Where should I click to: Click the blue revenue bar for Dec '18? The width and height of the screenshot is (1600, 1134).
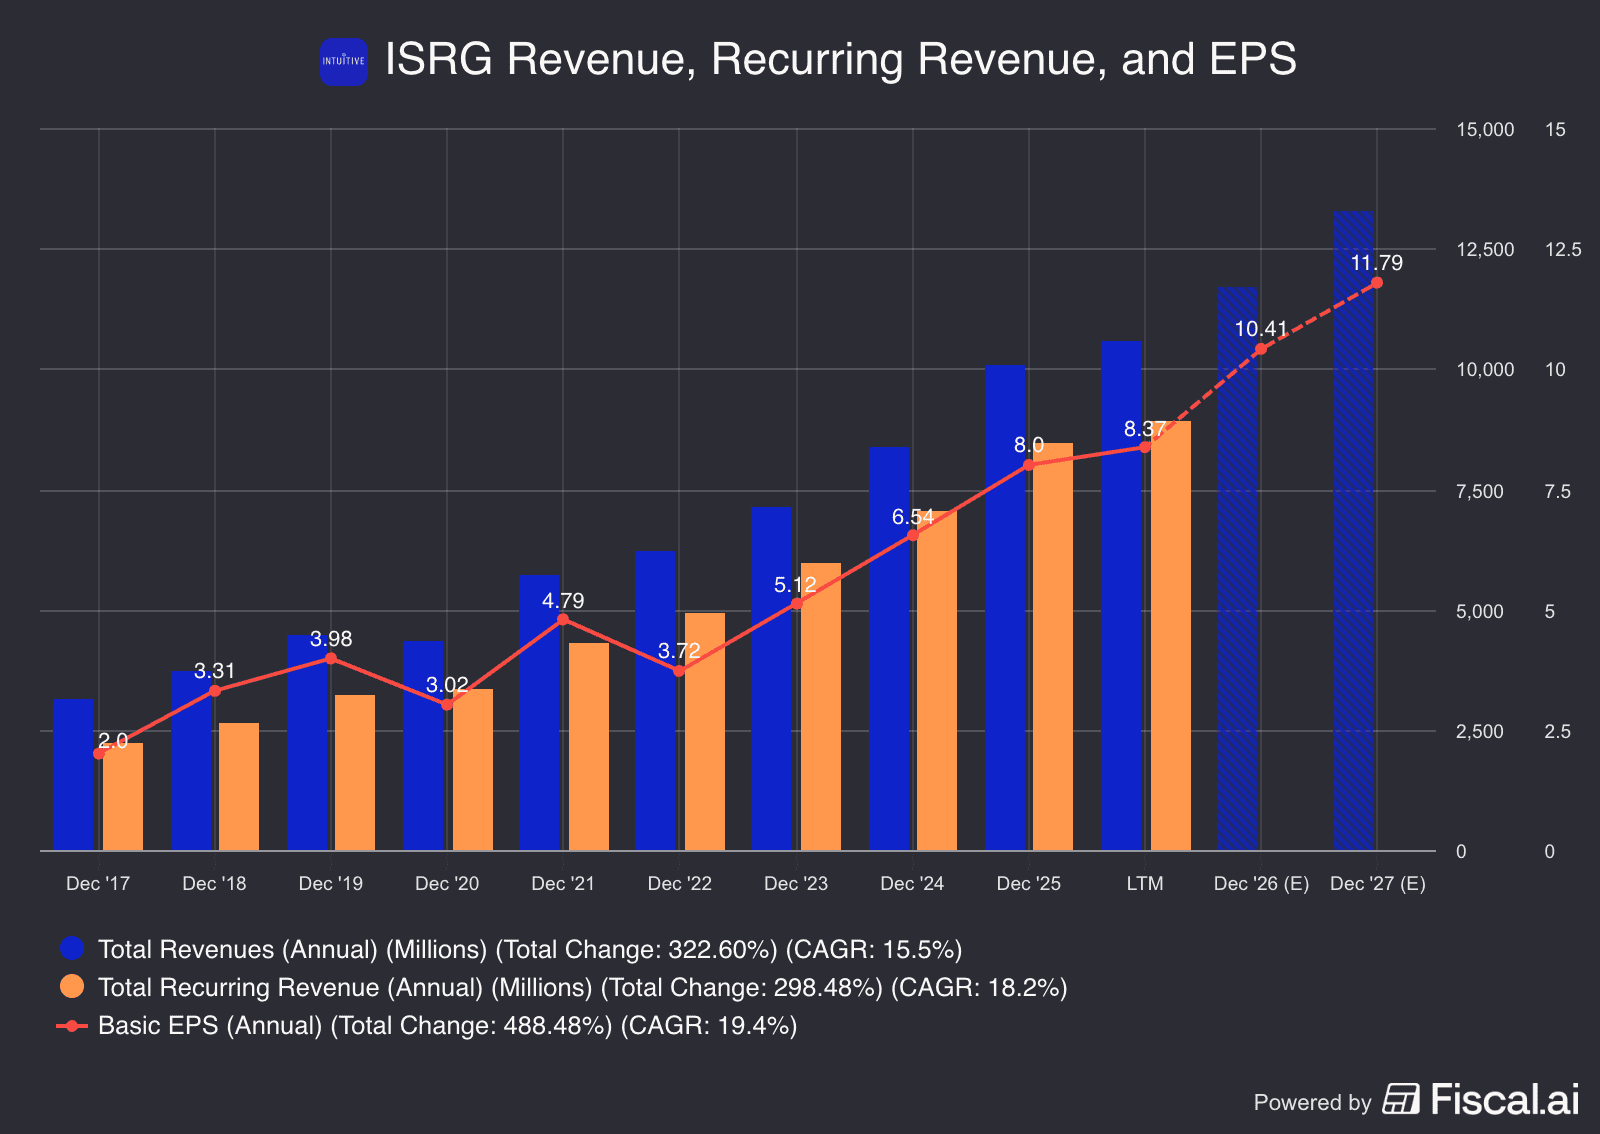191,761
